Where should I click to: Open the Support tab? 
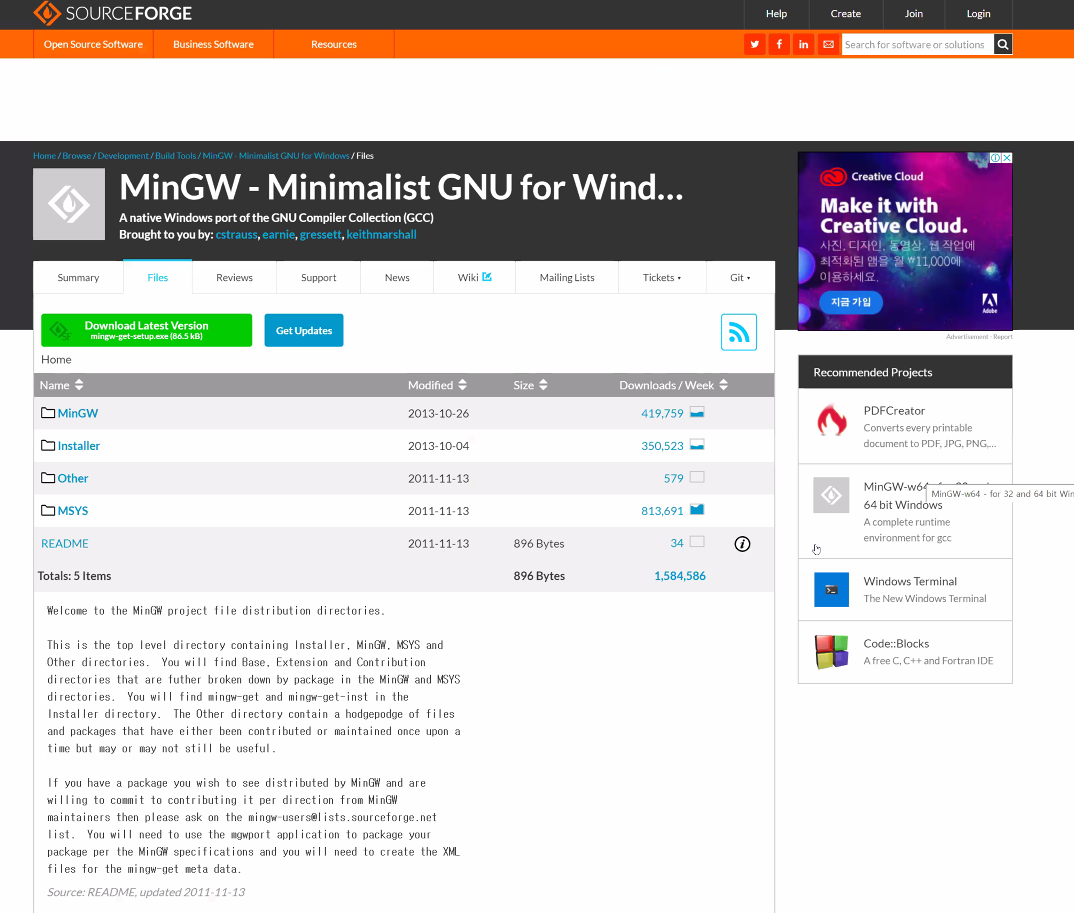pos(319,277)
